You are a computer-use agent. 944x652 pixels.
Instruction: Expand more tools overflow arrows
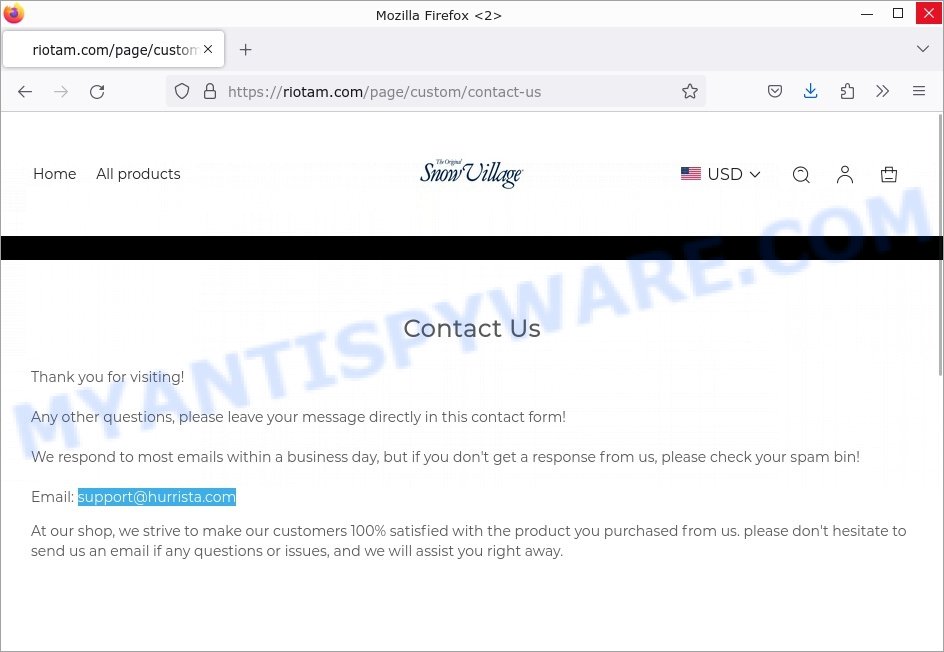click(883, 92)
